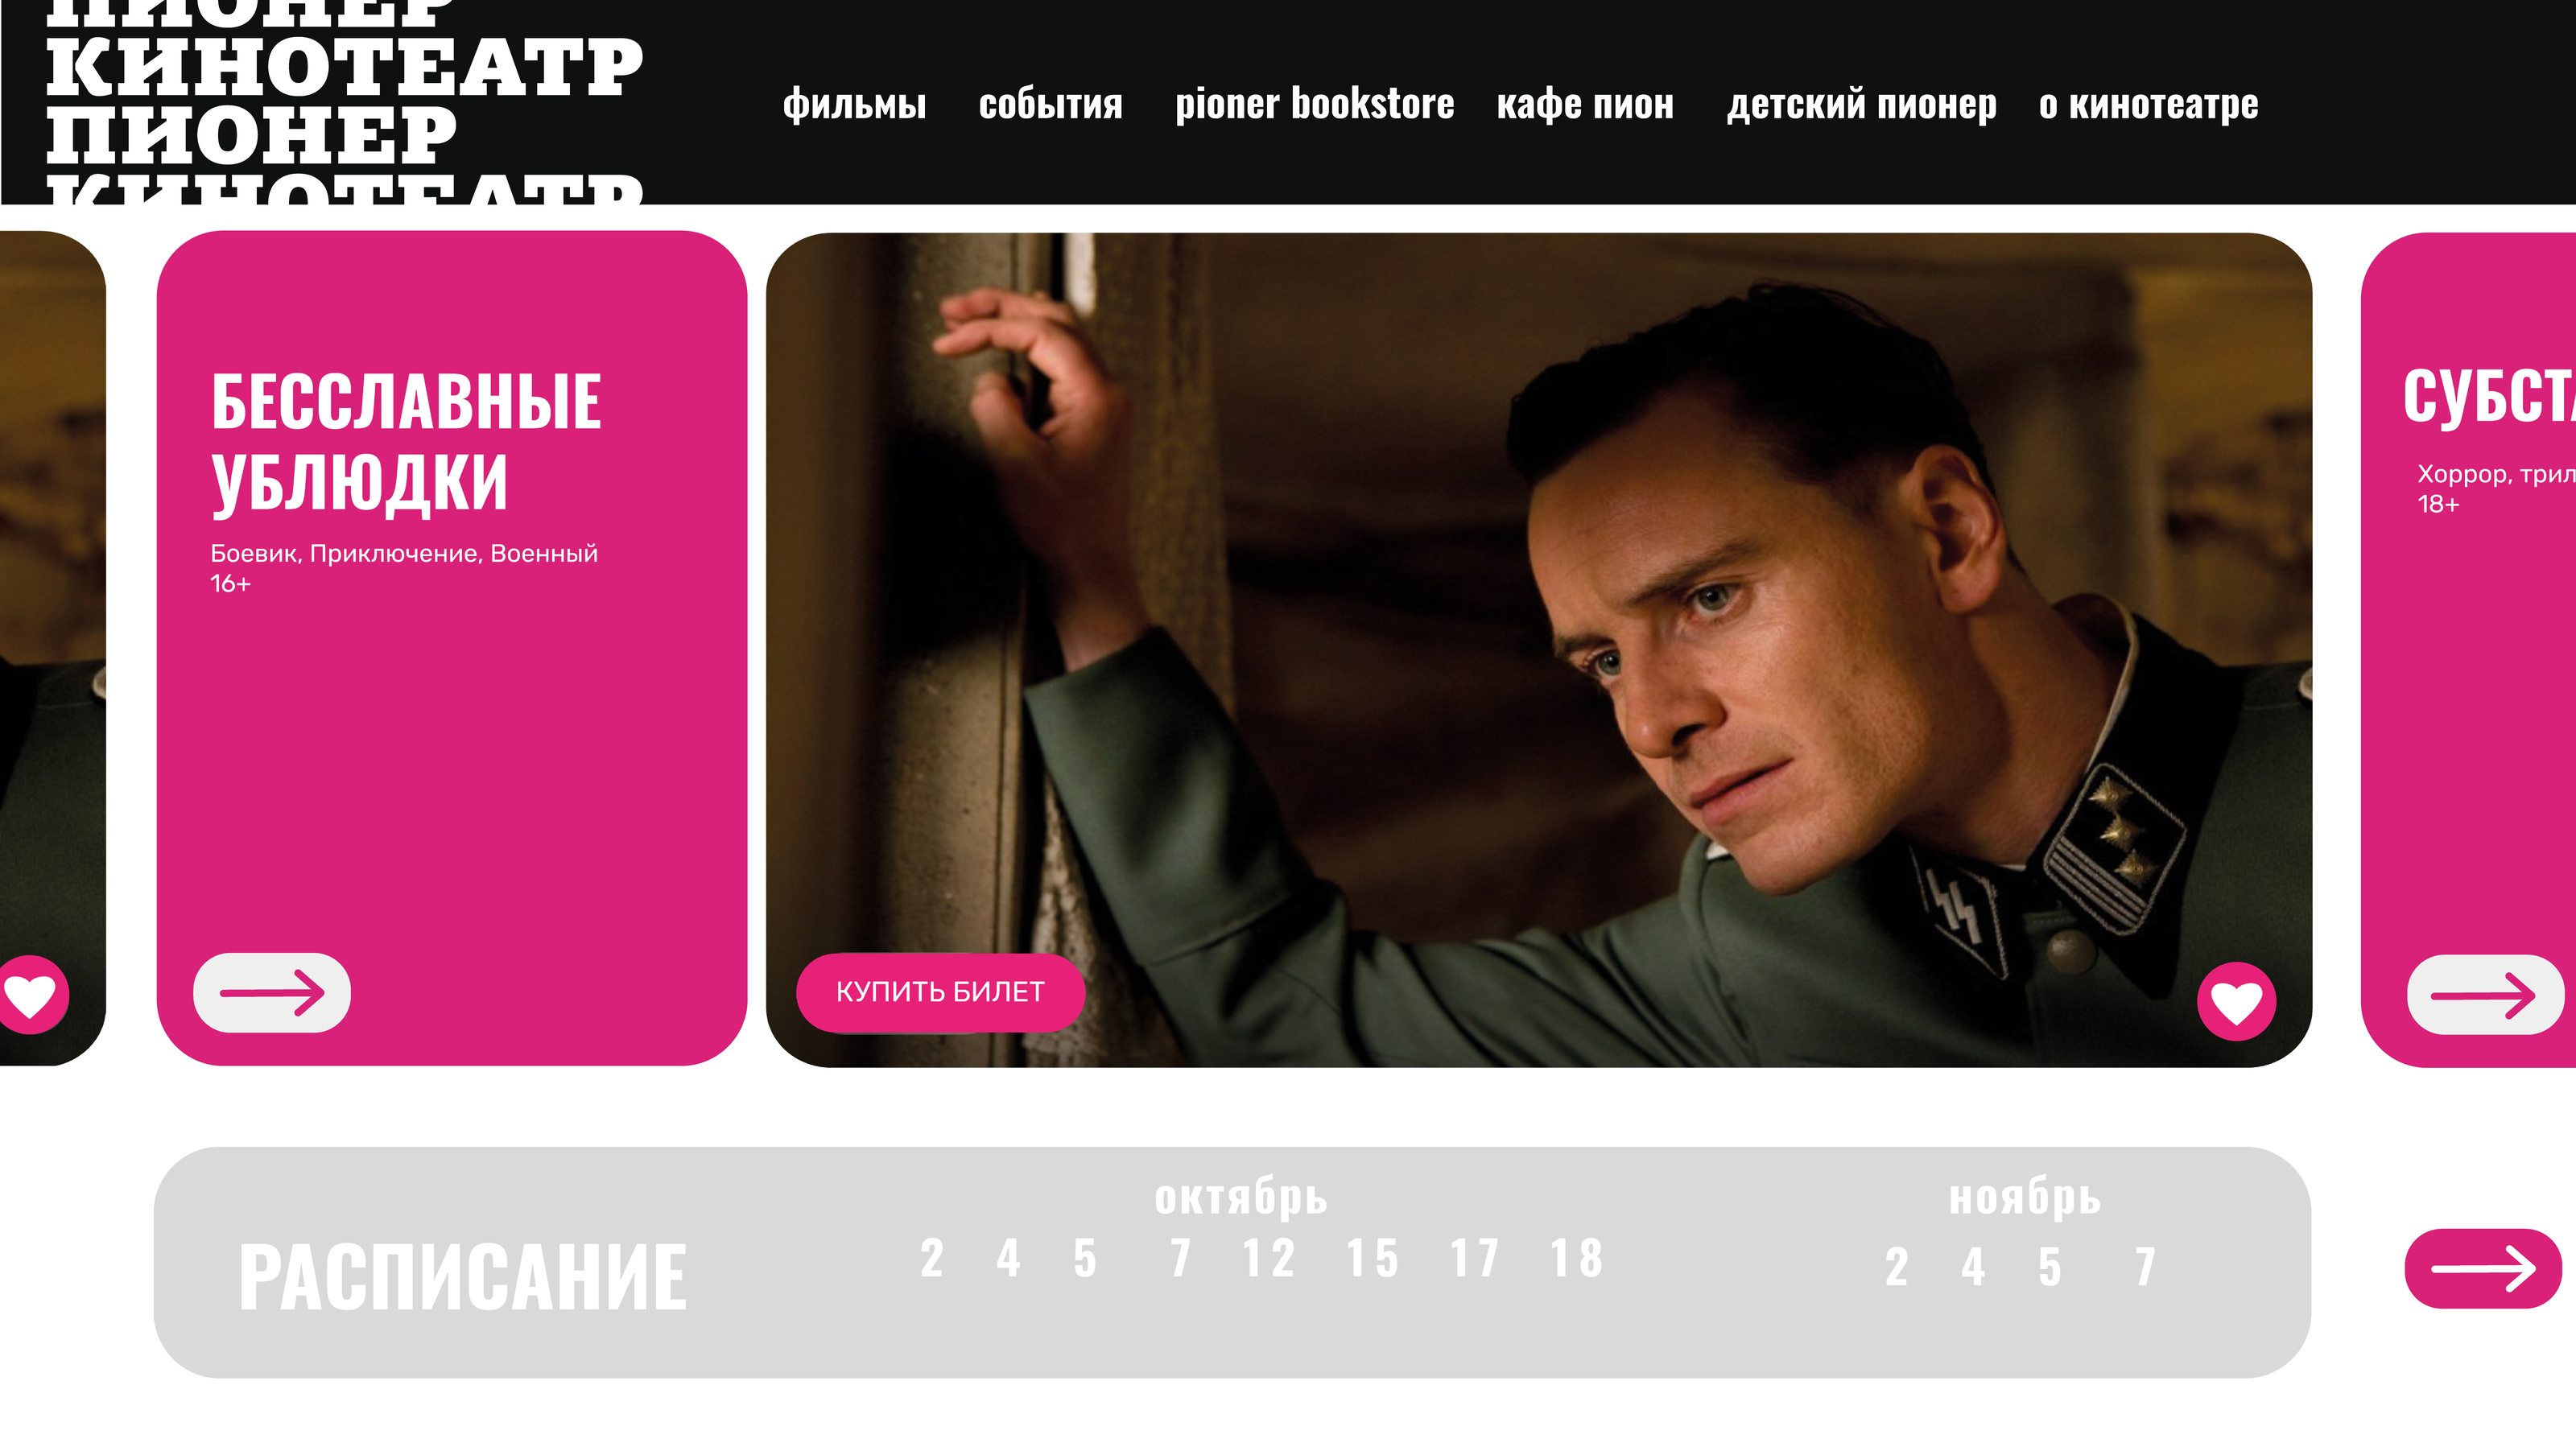This screenshot has height=1447, width=2576.
Task: Open the Субстанция card arrow button
Action: tap(2485, 994)
